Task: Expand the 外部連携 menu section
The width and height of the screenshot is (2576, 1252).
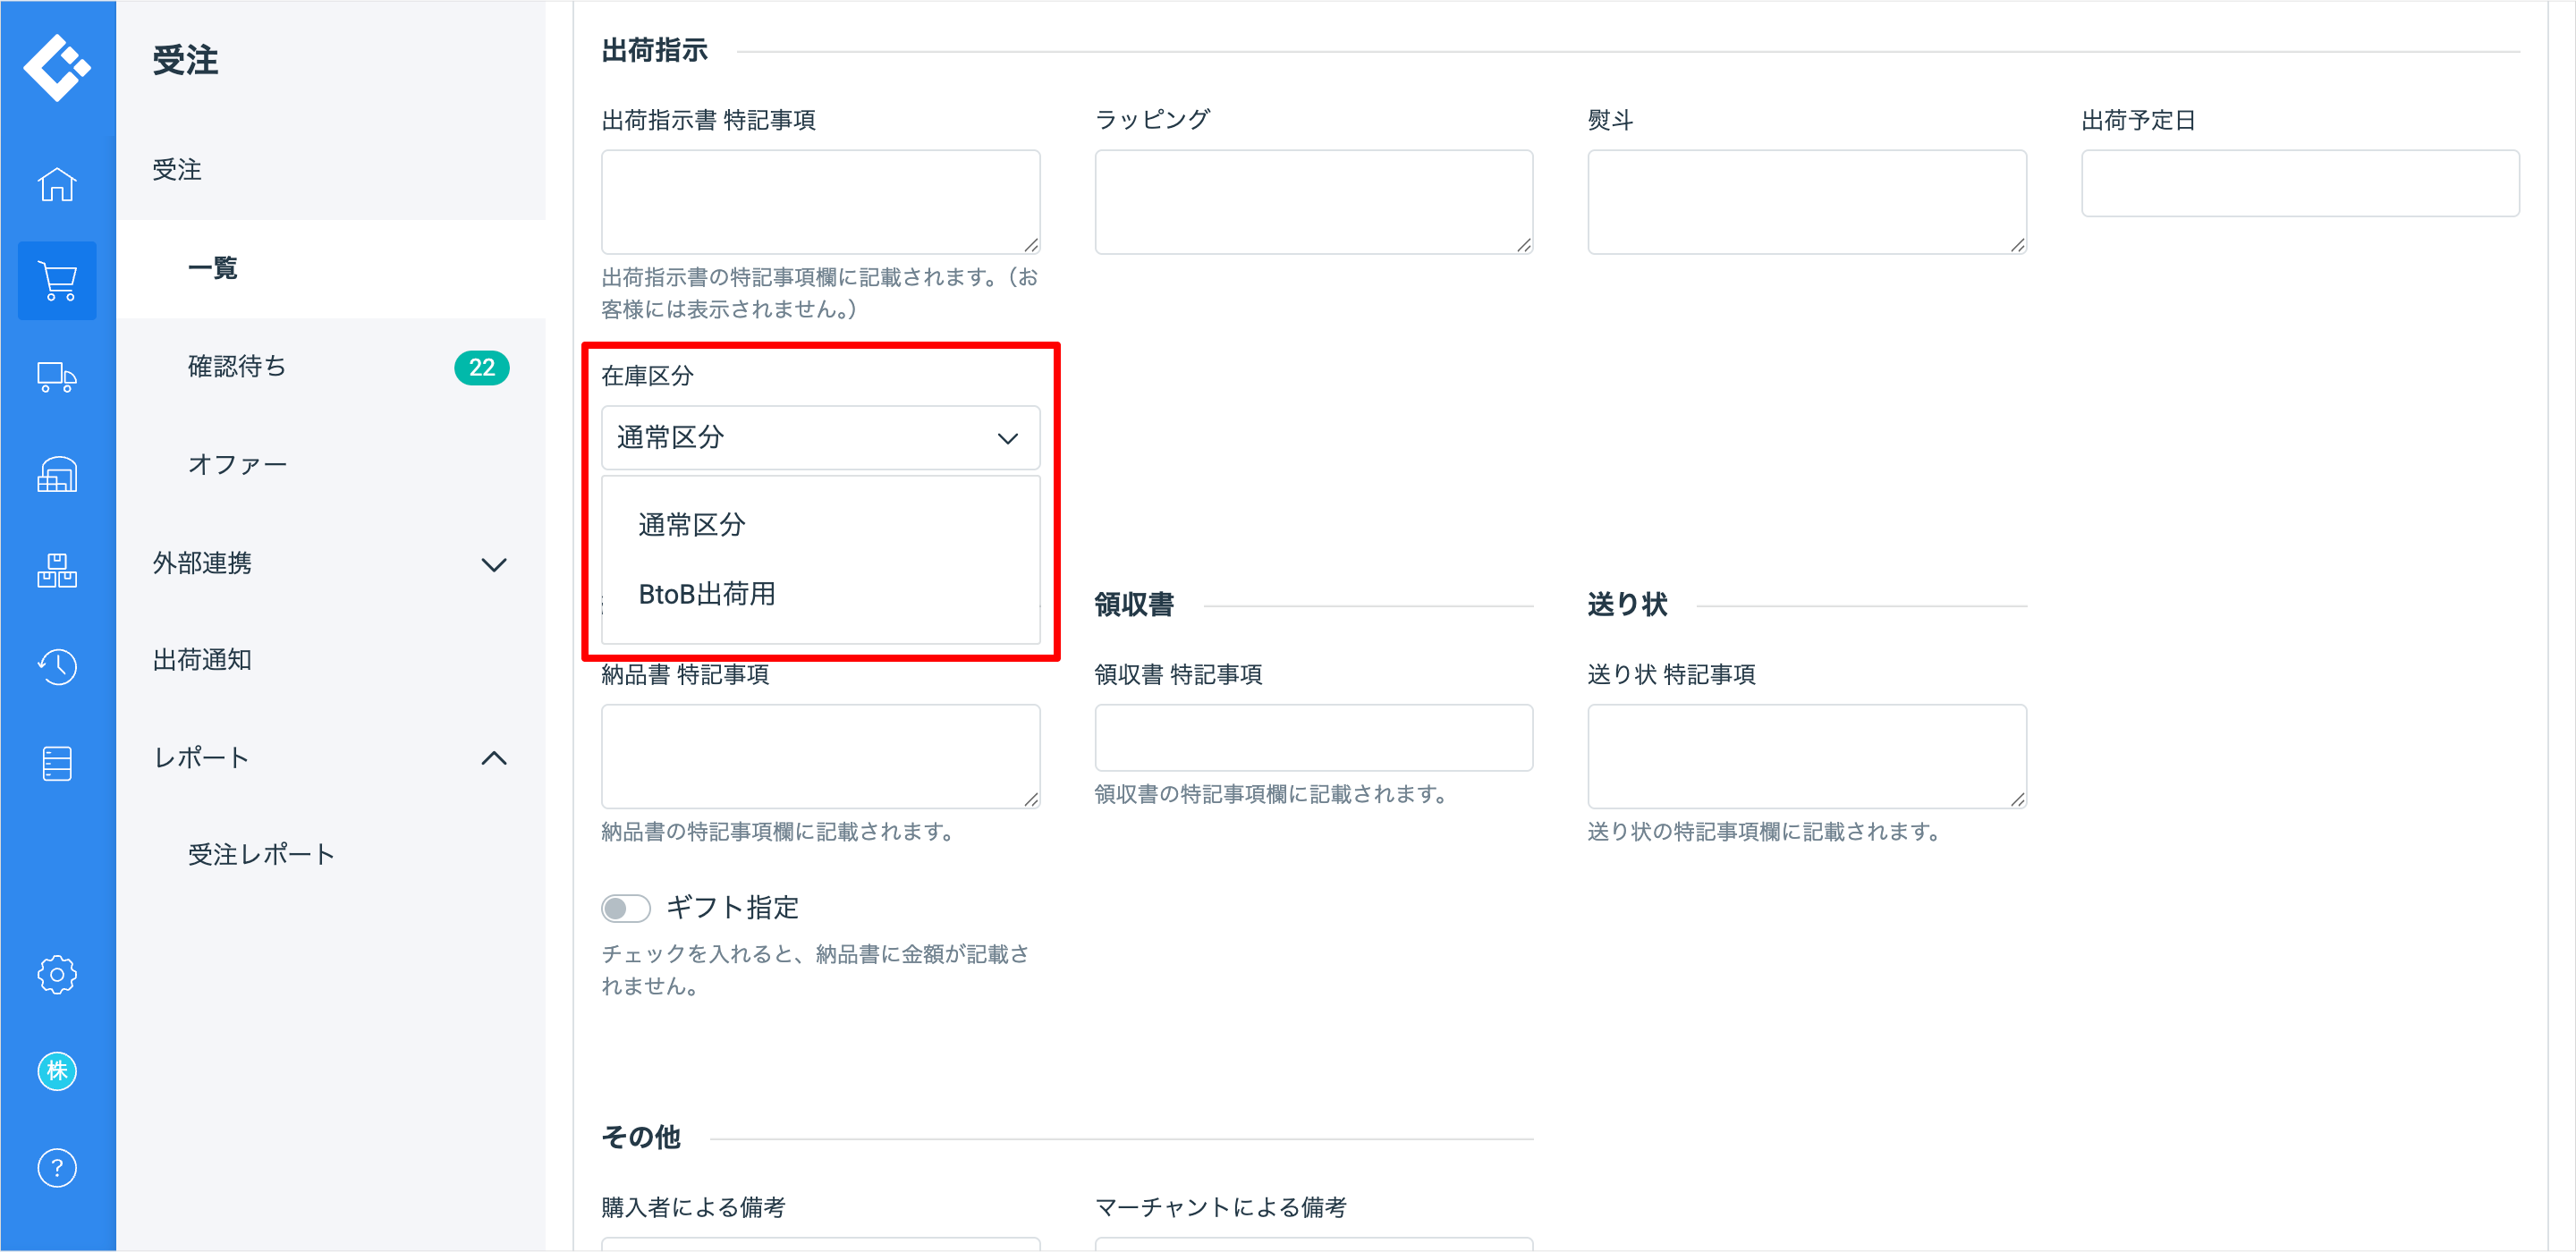Action: click(330, 564)
